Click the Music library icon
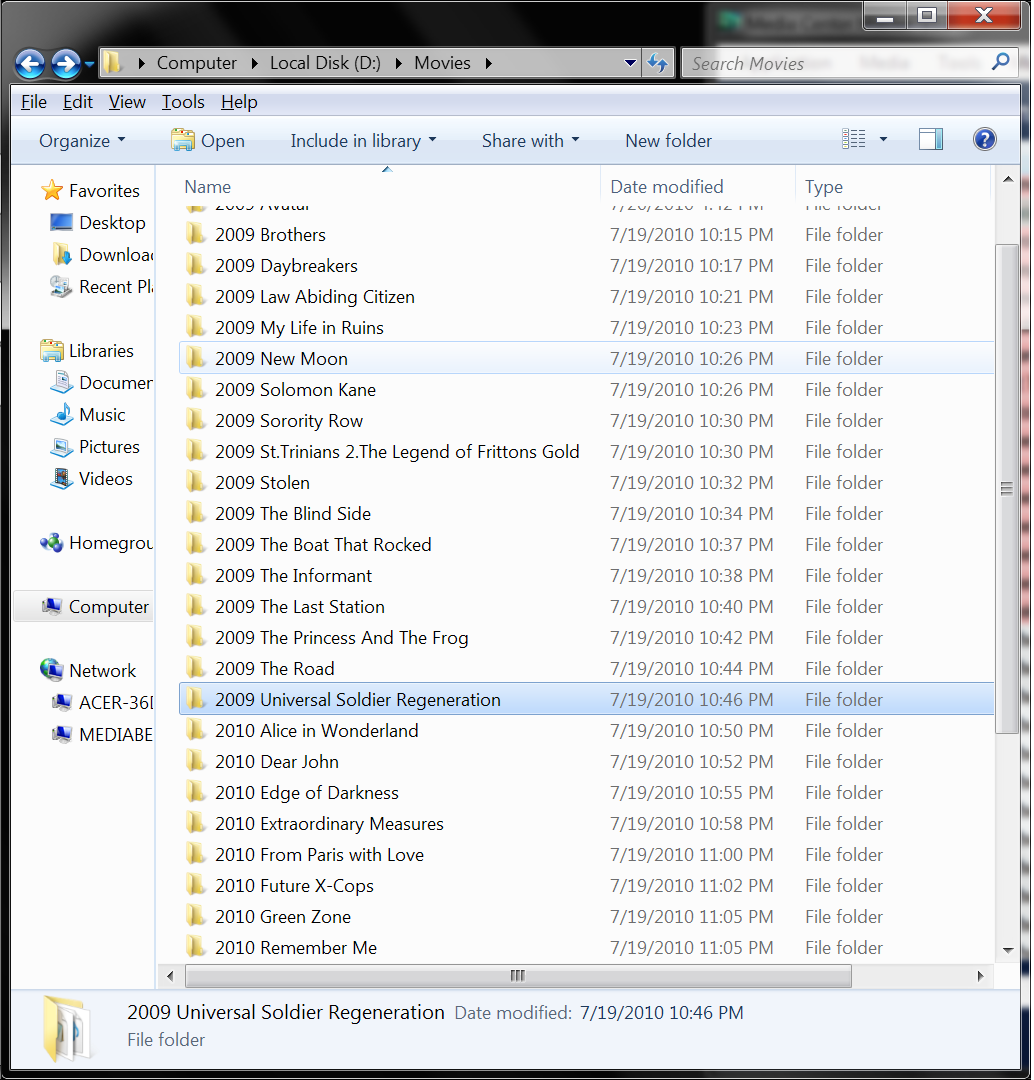This screenshot has width=1034, height=1080. (x=61, y=415)
